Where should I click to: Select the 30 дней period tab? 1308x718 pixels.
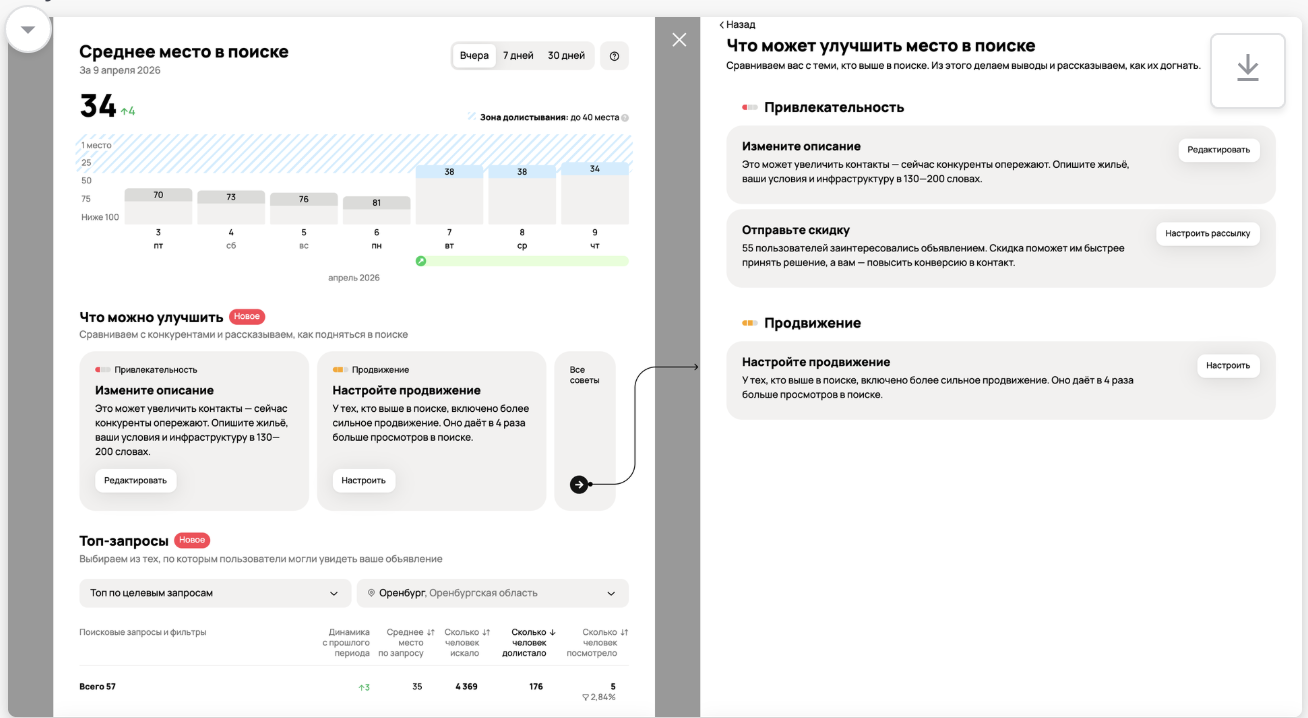(x=566, y=56)
